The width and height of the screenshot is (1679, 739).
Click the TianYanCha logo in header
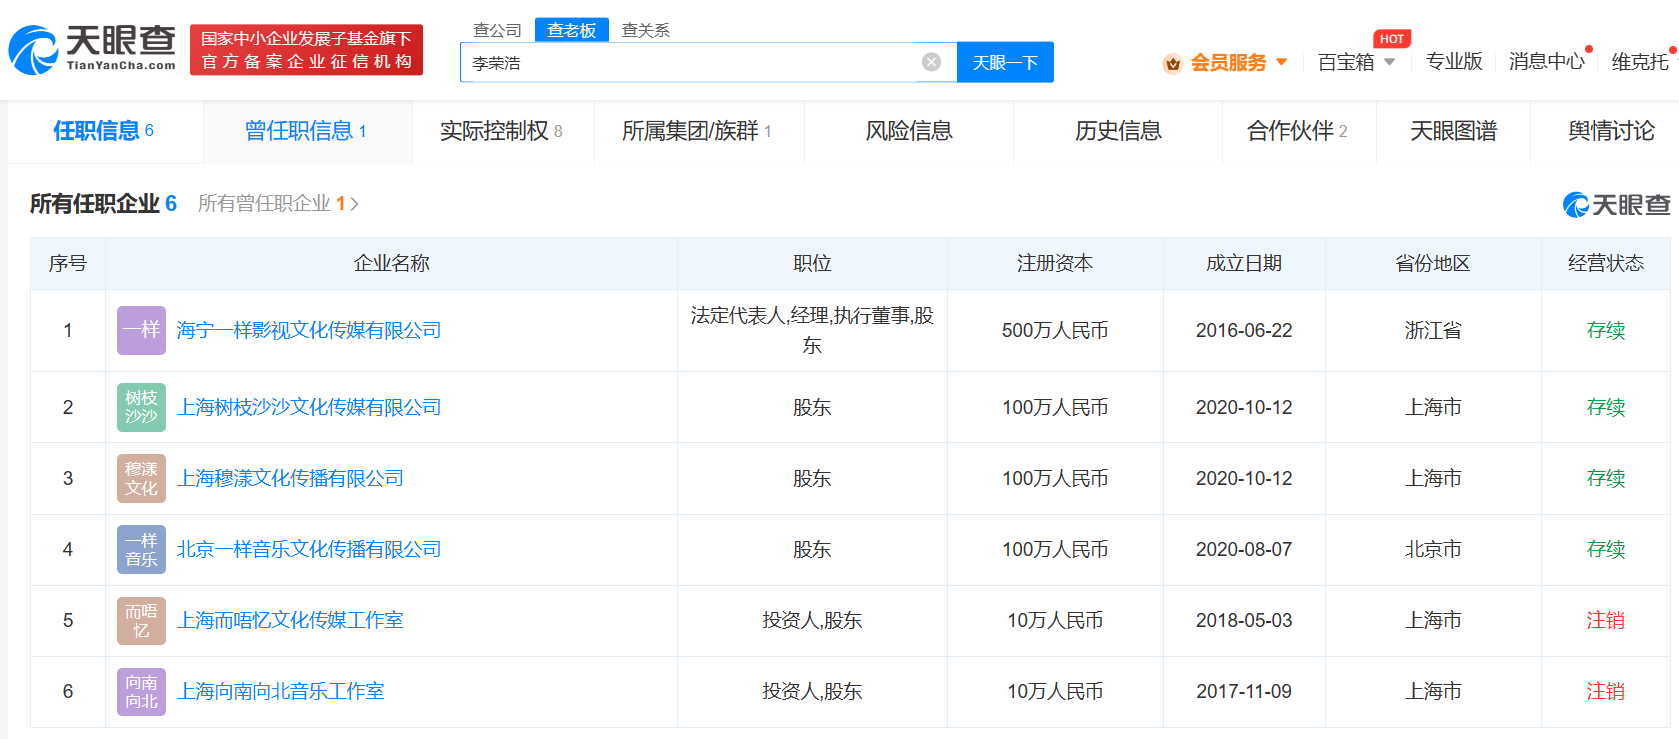click(x=92, y=49)
